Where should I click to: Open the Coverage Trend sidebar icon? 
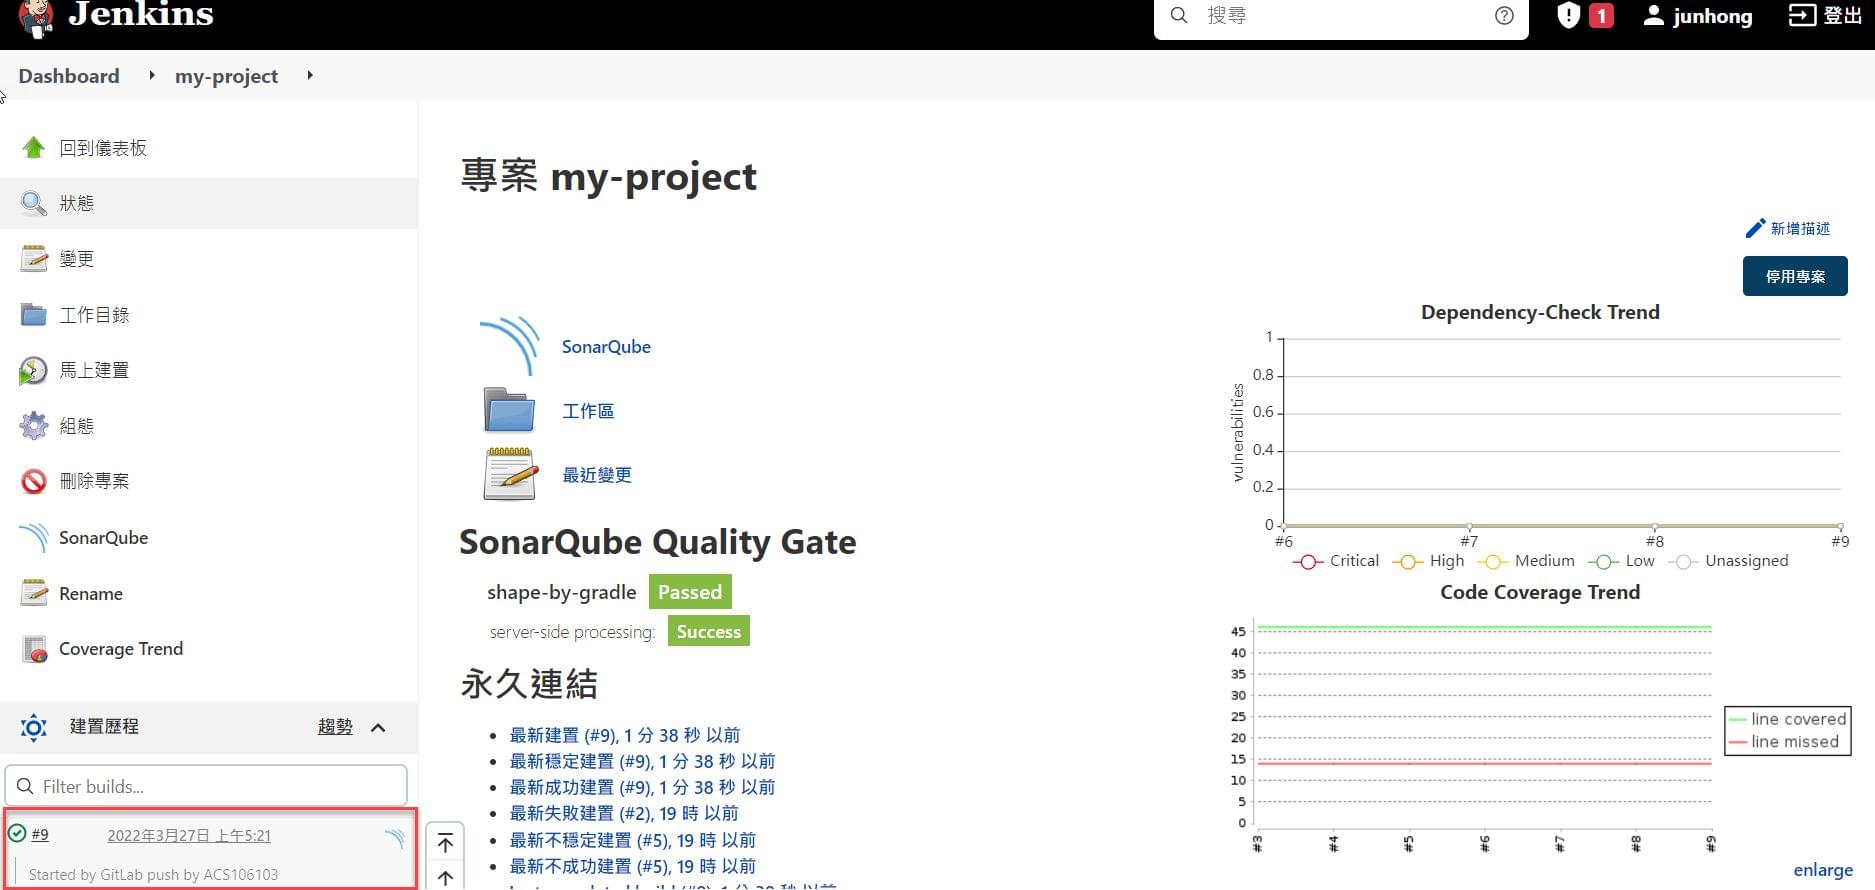pos(34,649)
